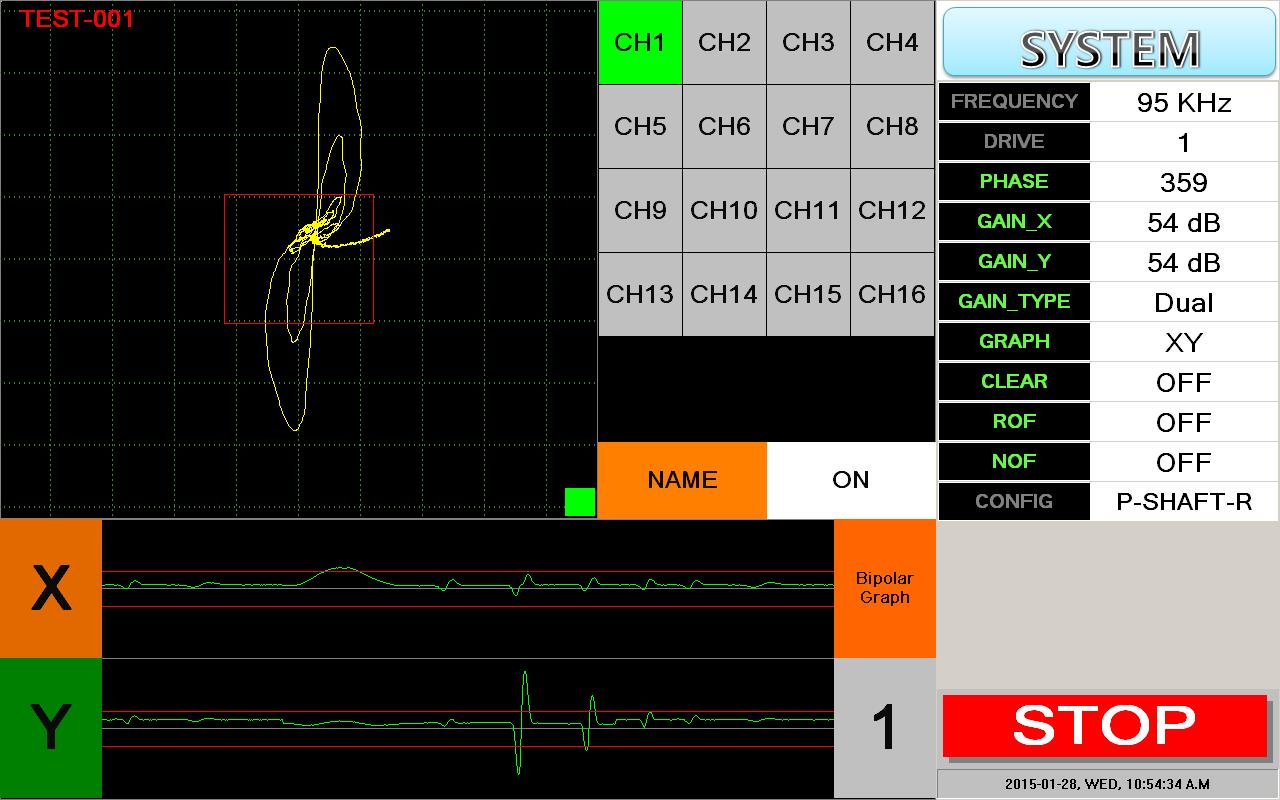Click the NOF label
This screenshot has width=1280, height=800.
[1014, 462]
